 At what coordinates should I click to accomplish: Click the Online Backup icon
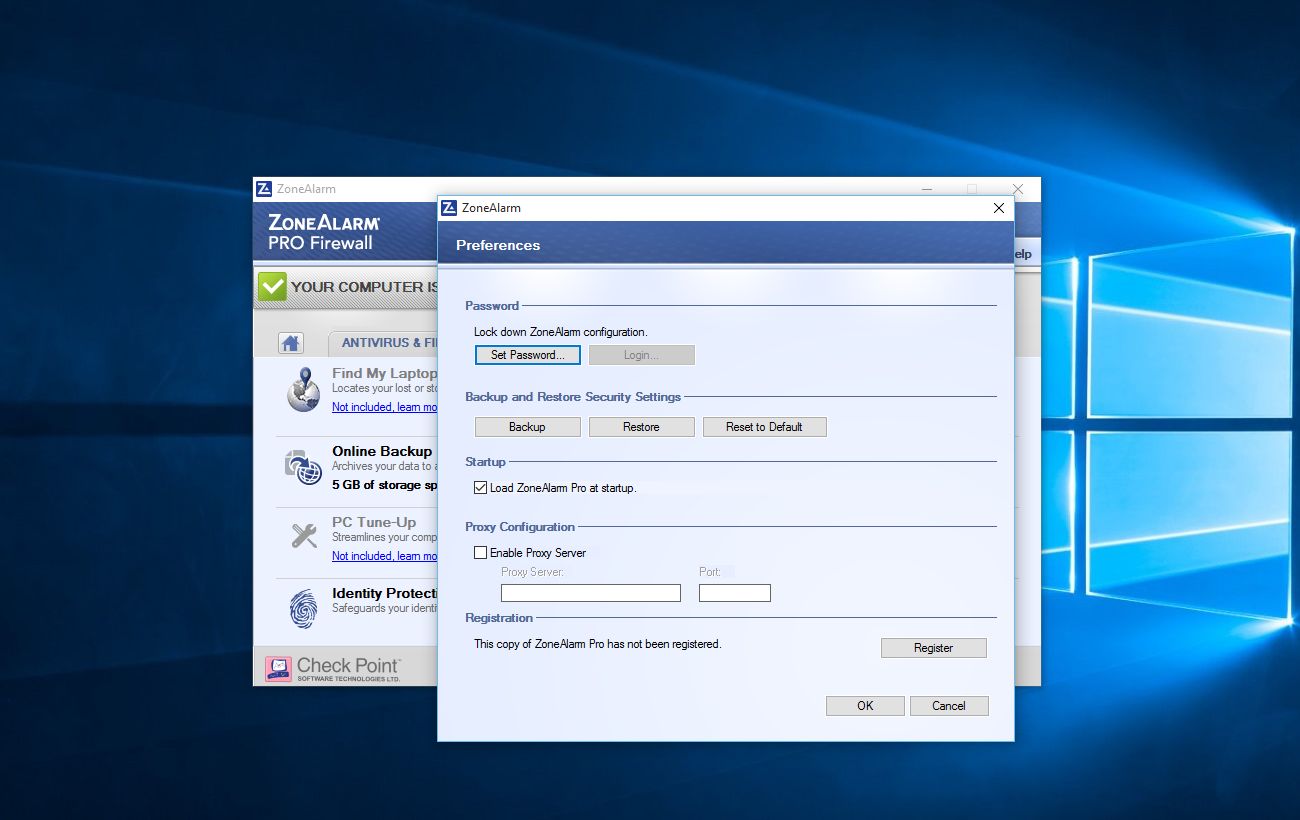point(303,466)
